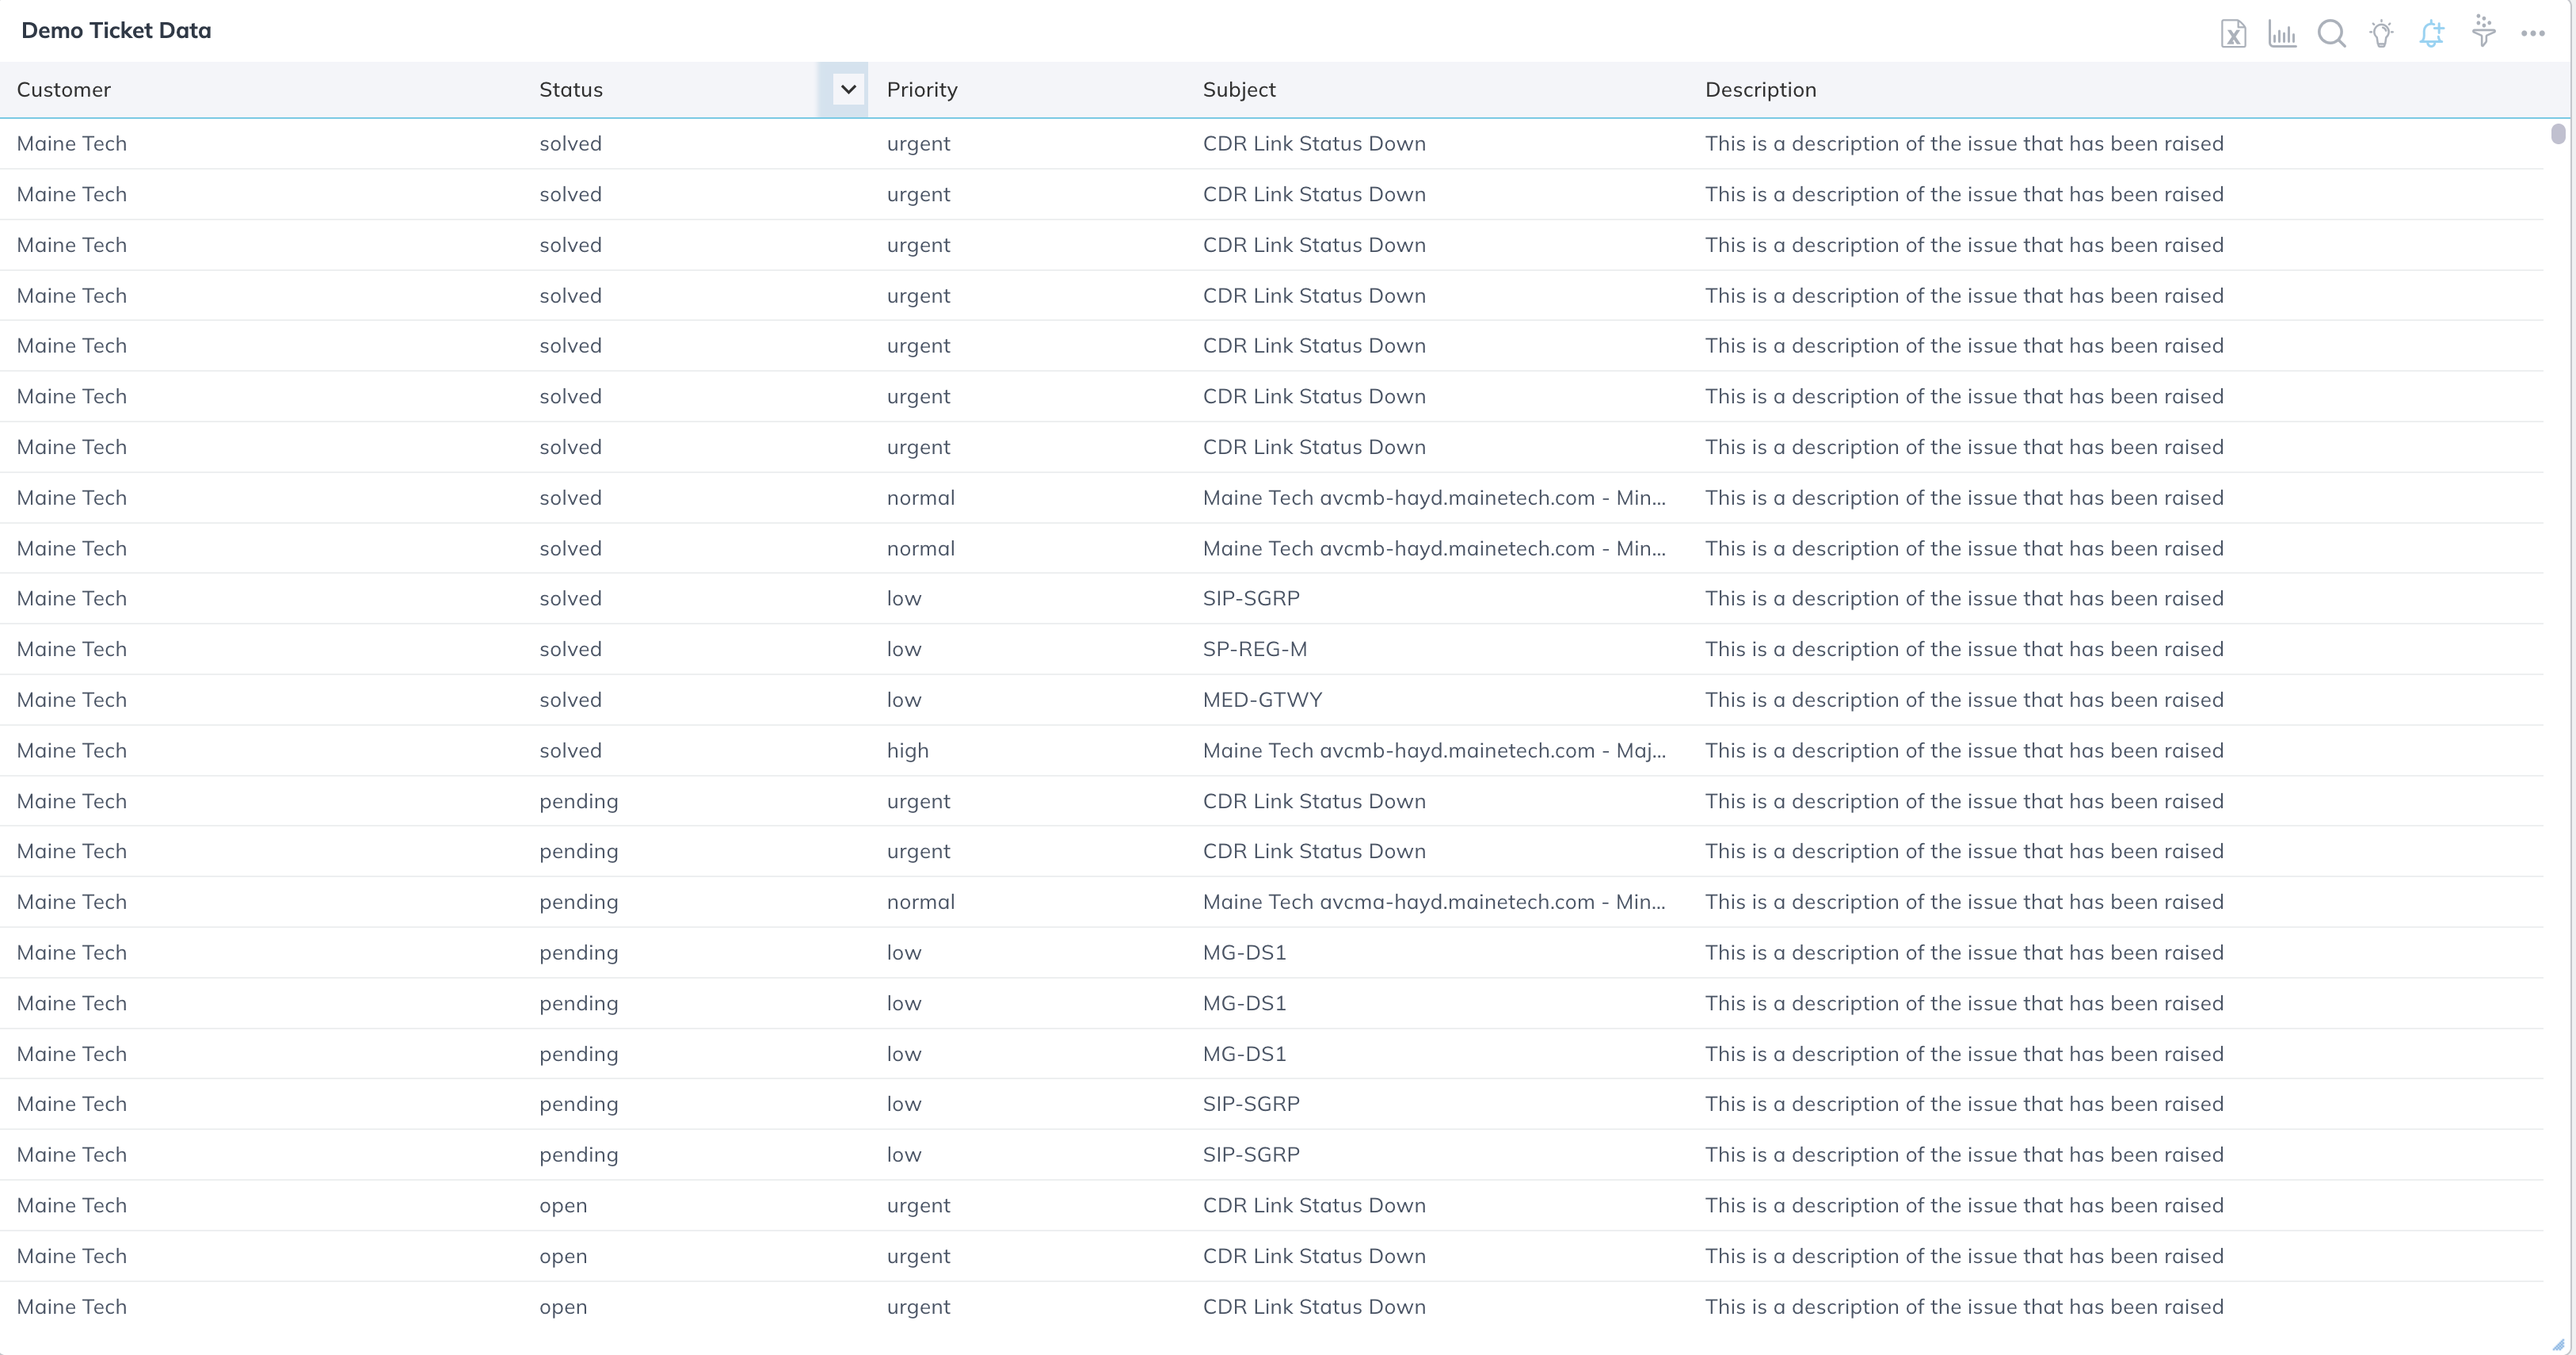The width and height of the screenshot is (2576, 1355).
Task: Select the Customer cell in the SP-REG-M row
Action: [x=72, y=649]
